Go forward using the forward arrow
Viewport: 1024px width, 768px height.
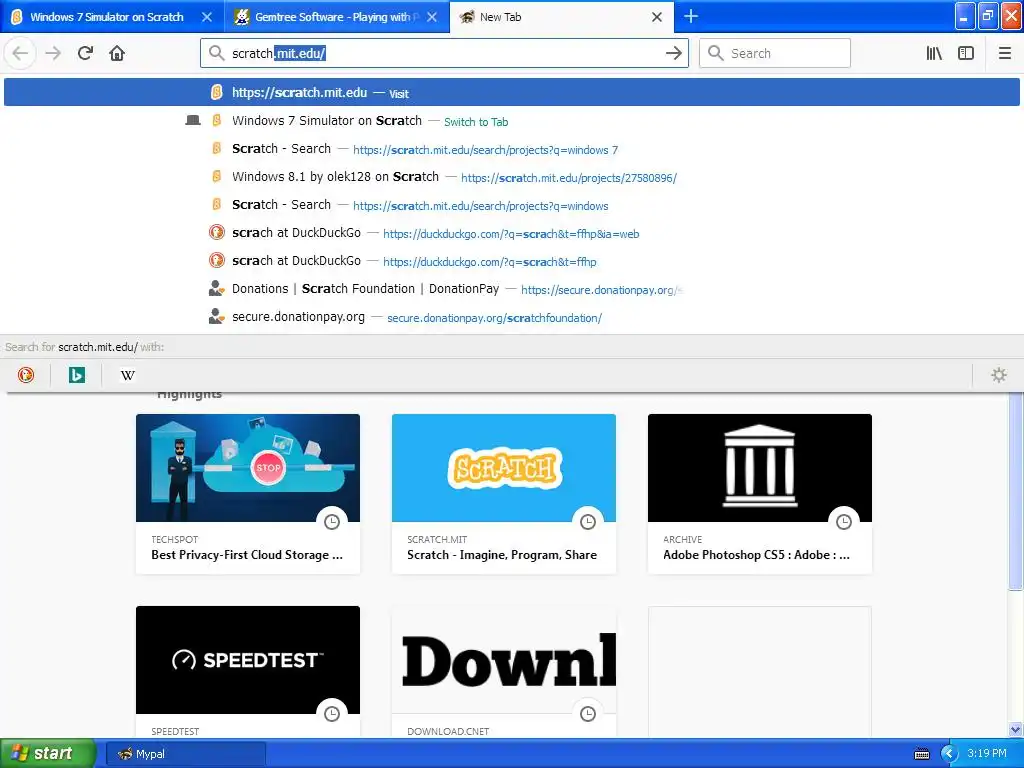coord(53,53)
